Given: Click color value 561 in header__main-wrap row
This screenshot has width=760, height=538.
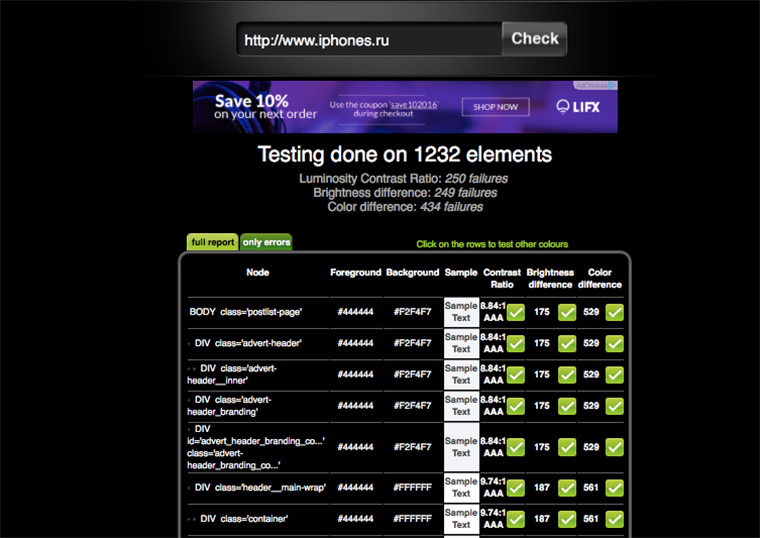Looking at the screenshot, I should click(591, 488).
